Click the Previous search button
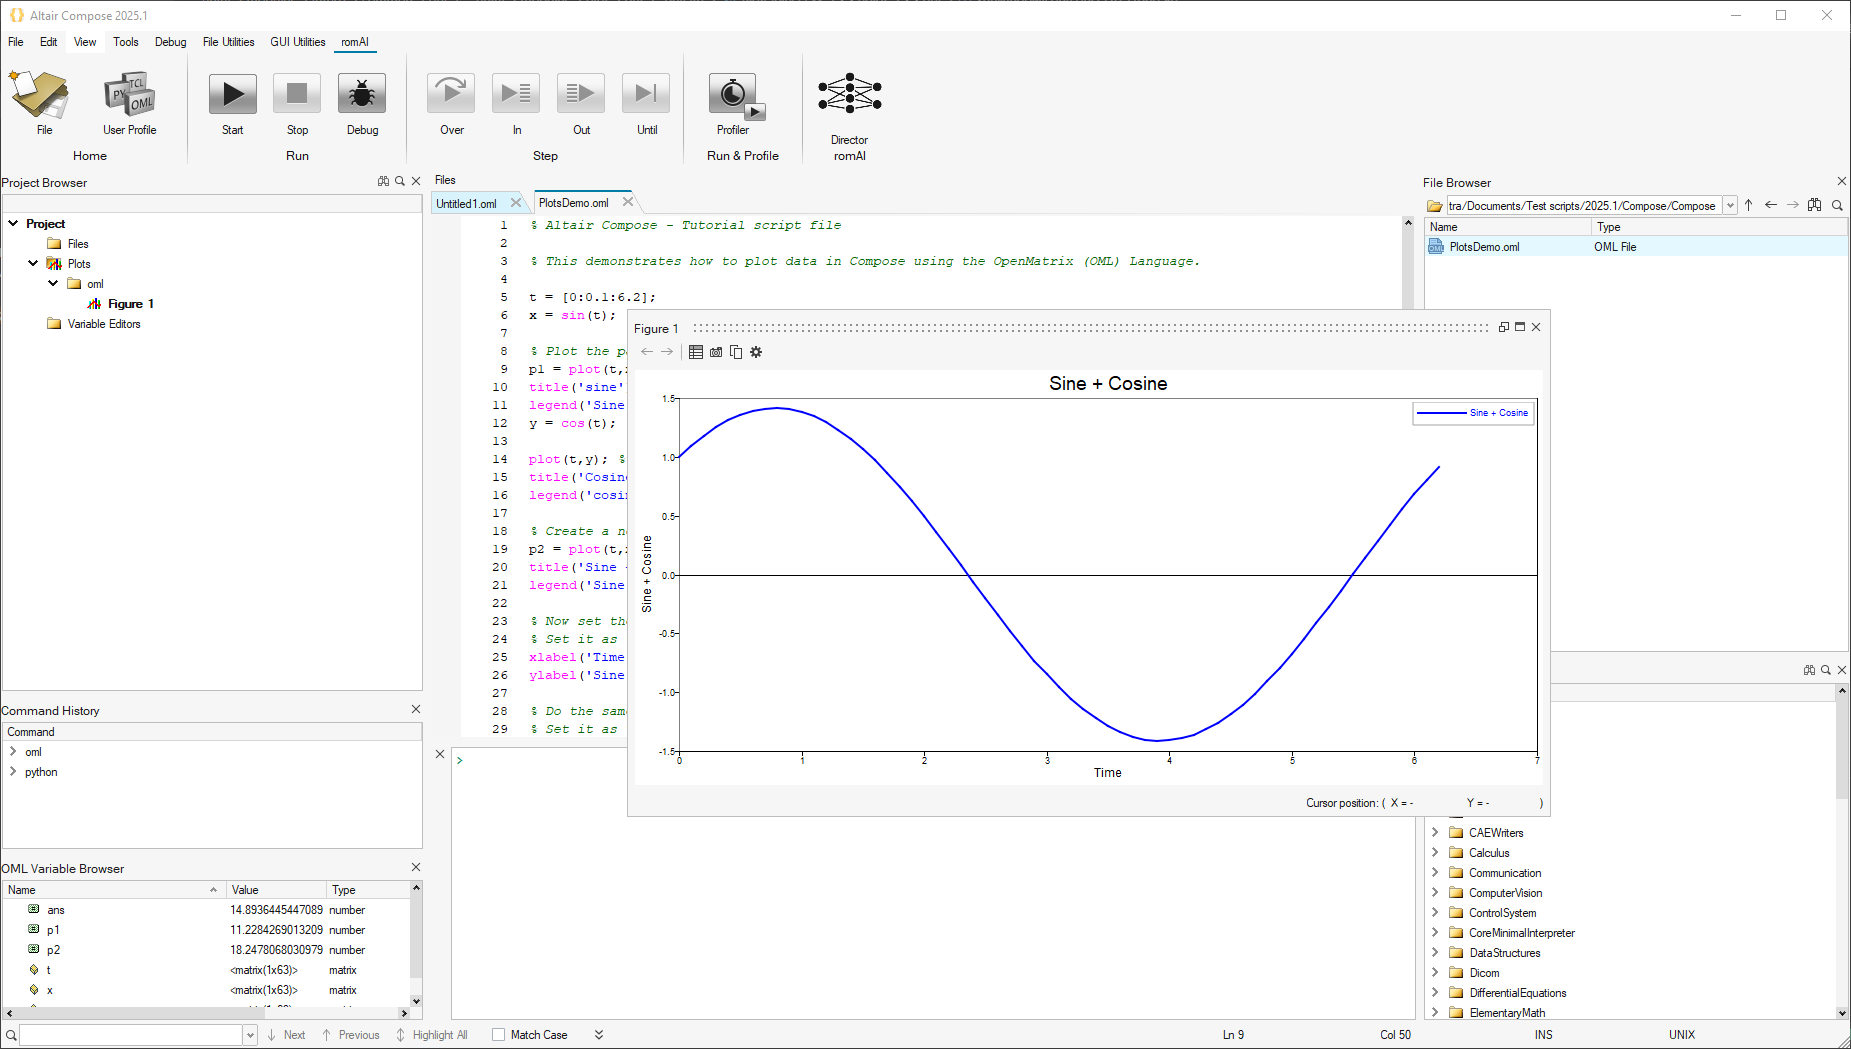The width and height of the screenshot is (1851, 1049). click(351, 1035)
